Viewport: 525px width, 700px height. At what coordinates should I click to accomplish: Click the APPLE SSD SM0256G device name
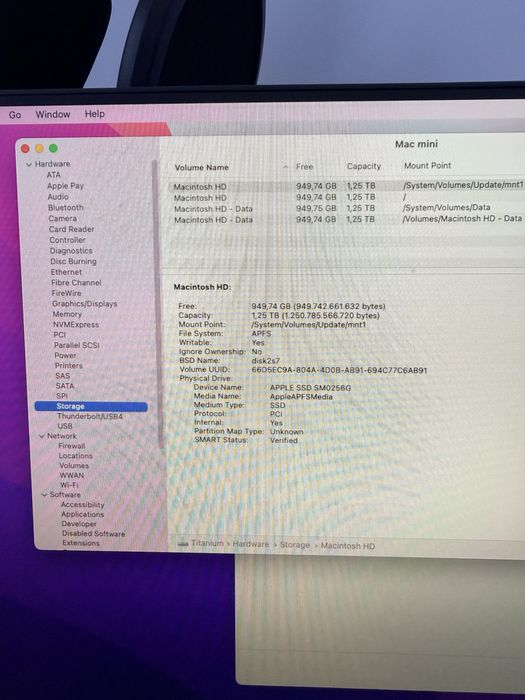tap(310, 388)
